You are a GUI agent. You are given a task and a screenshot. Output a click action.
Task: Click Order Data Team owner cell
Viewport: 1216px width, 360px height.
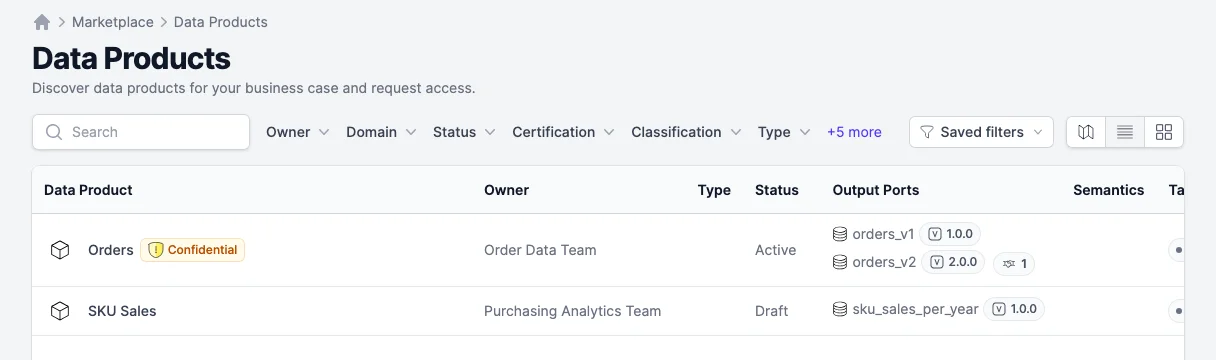pyautogui.click(x=540, y=250)
